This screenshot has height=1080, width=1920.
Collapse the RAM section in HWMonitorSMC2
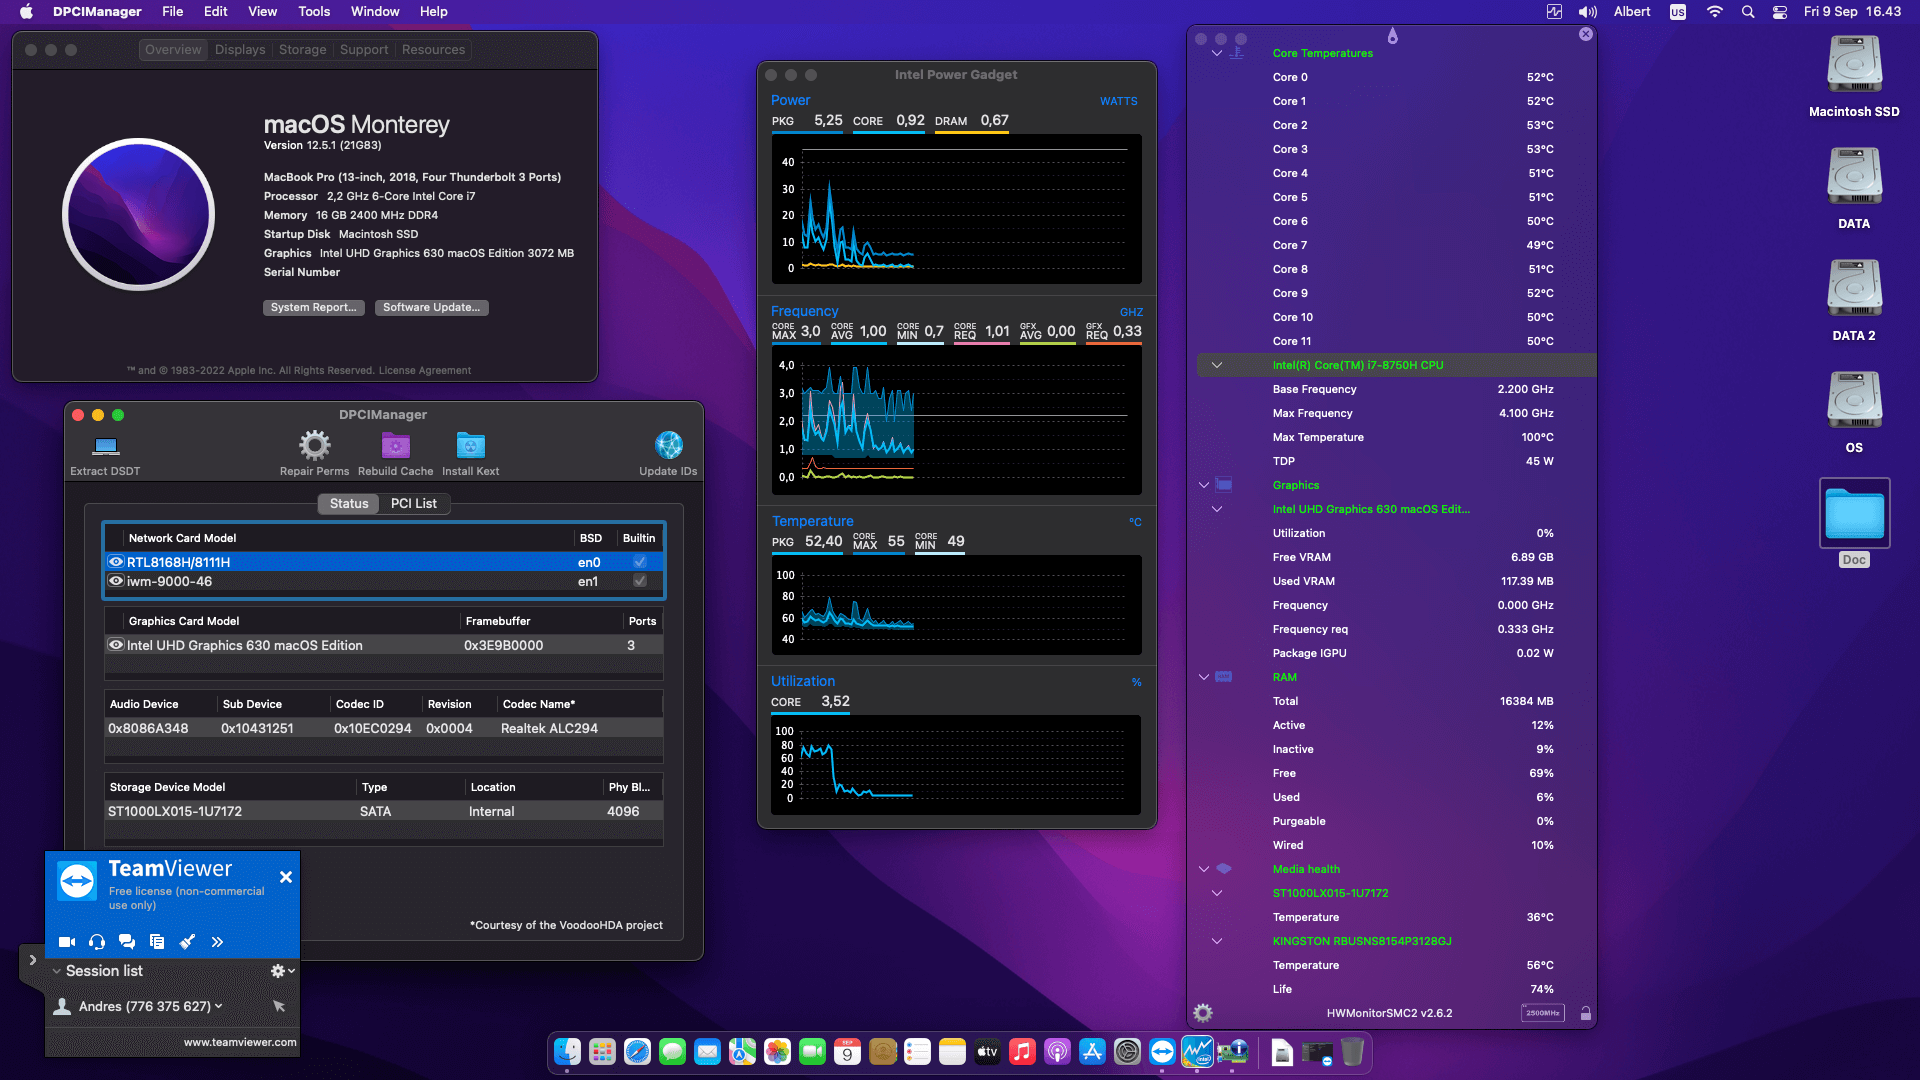(x=1204, y=677)
